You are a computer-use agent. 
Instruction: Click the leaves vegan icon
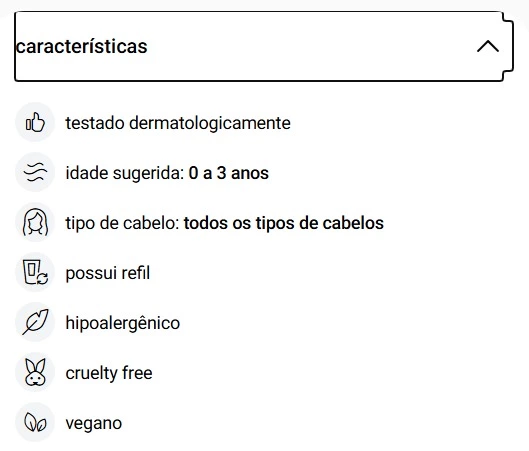coord(35,422)
